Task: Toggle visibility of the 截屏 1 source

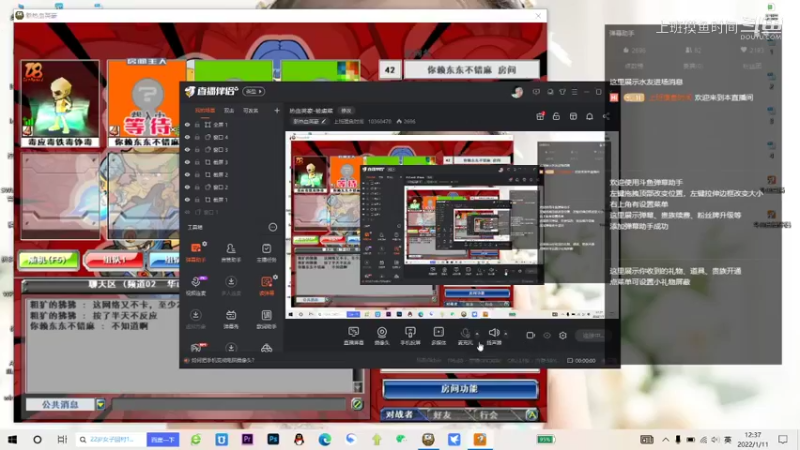Action: (187, 199)
